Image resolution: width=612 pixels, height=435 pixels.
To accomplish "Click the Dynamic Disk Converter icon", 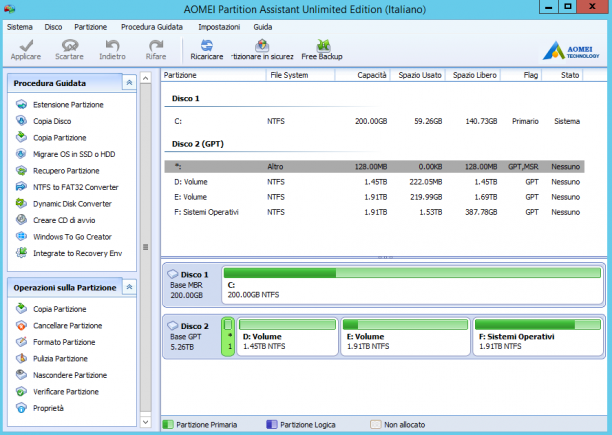I will 21,204.
